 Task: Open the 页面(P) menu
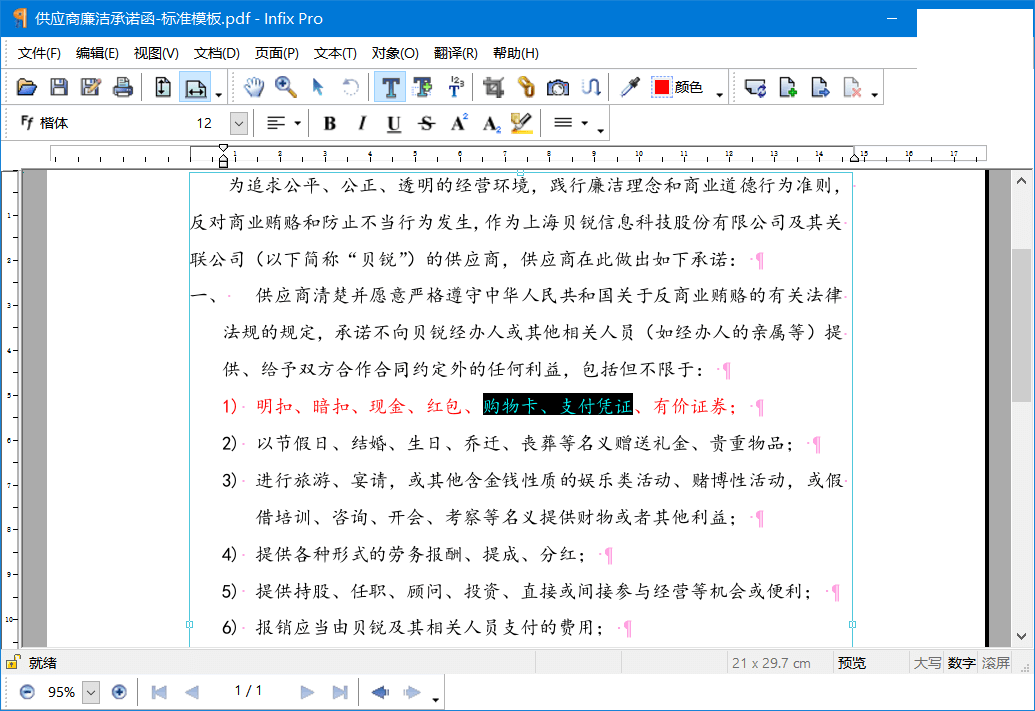tap(277, 53)
